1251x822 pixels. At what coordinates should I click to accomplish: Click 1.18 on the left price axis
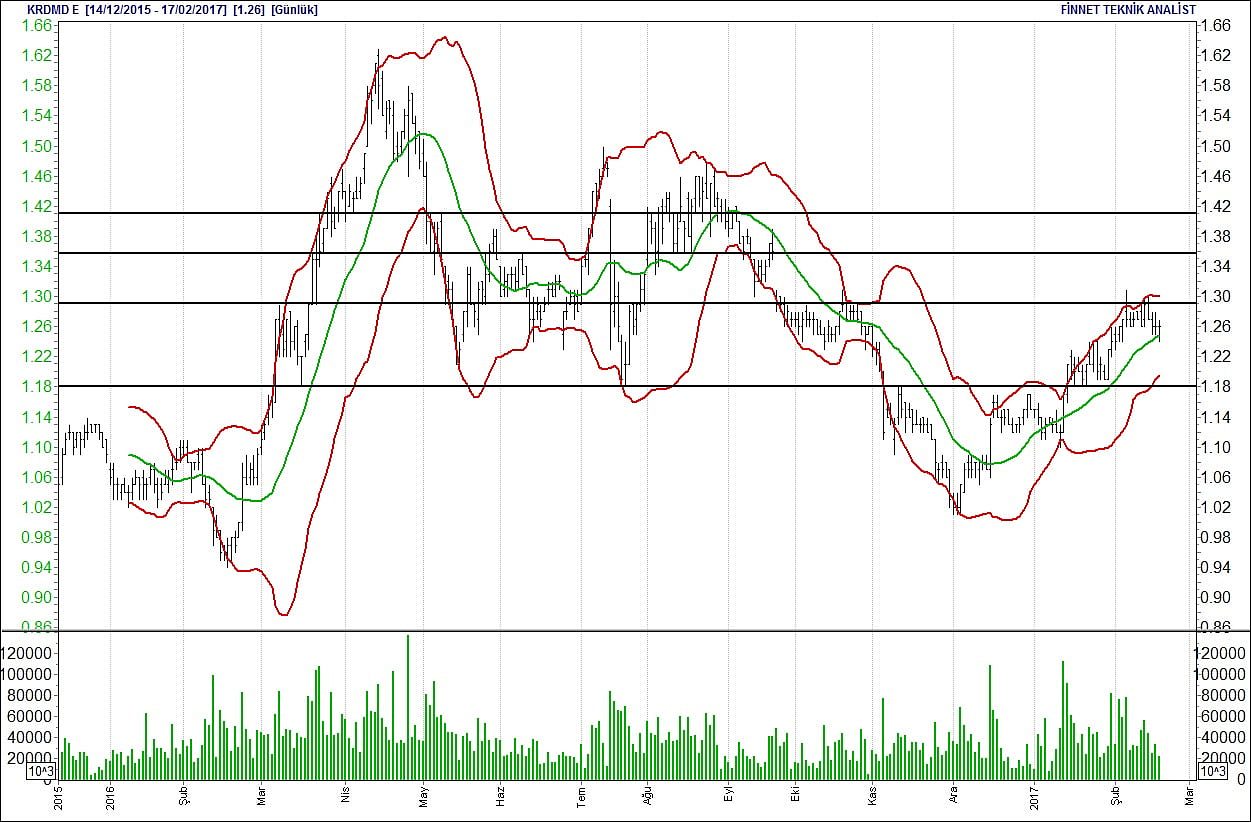click(36, 386)
